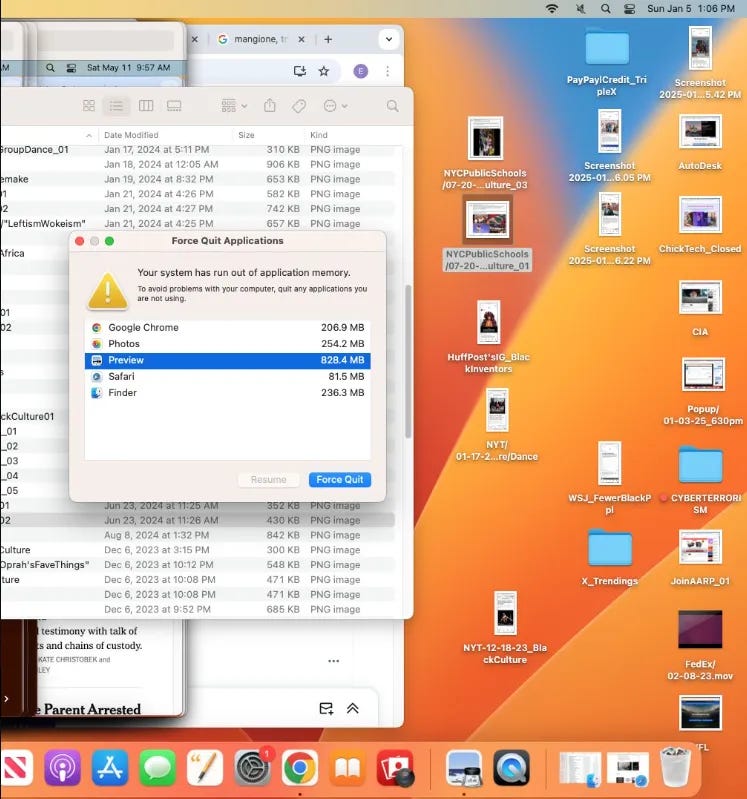747x799 pixels.
Task: Select Photos in Force Quit list
Action: tap(227, 344)
